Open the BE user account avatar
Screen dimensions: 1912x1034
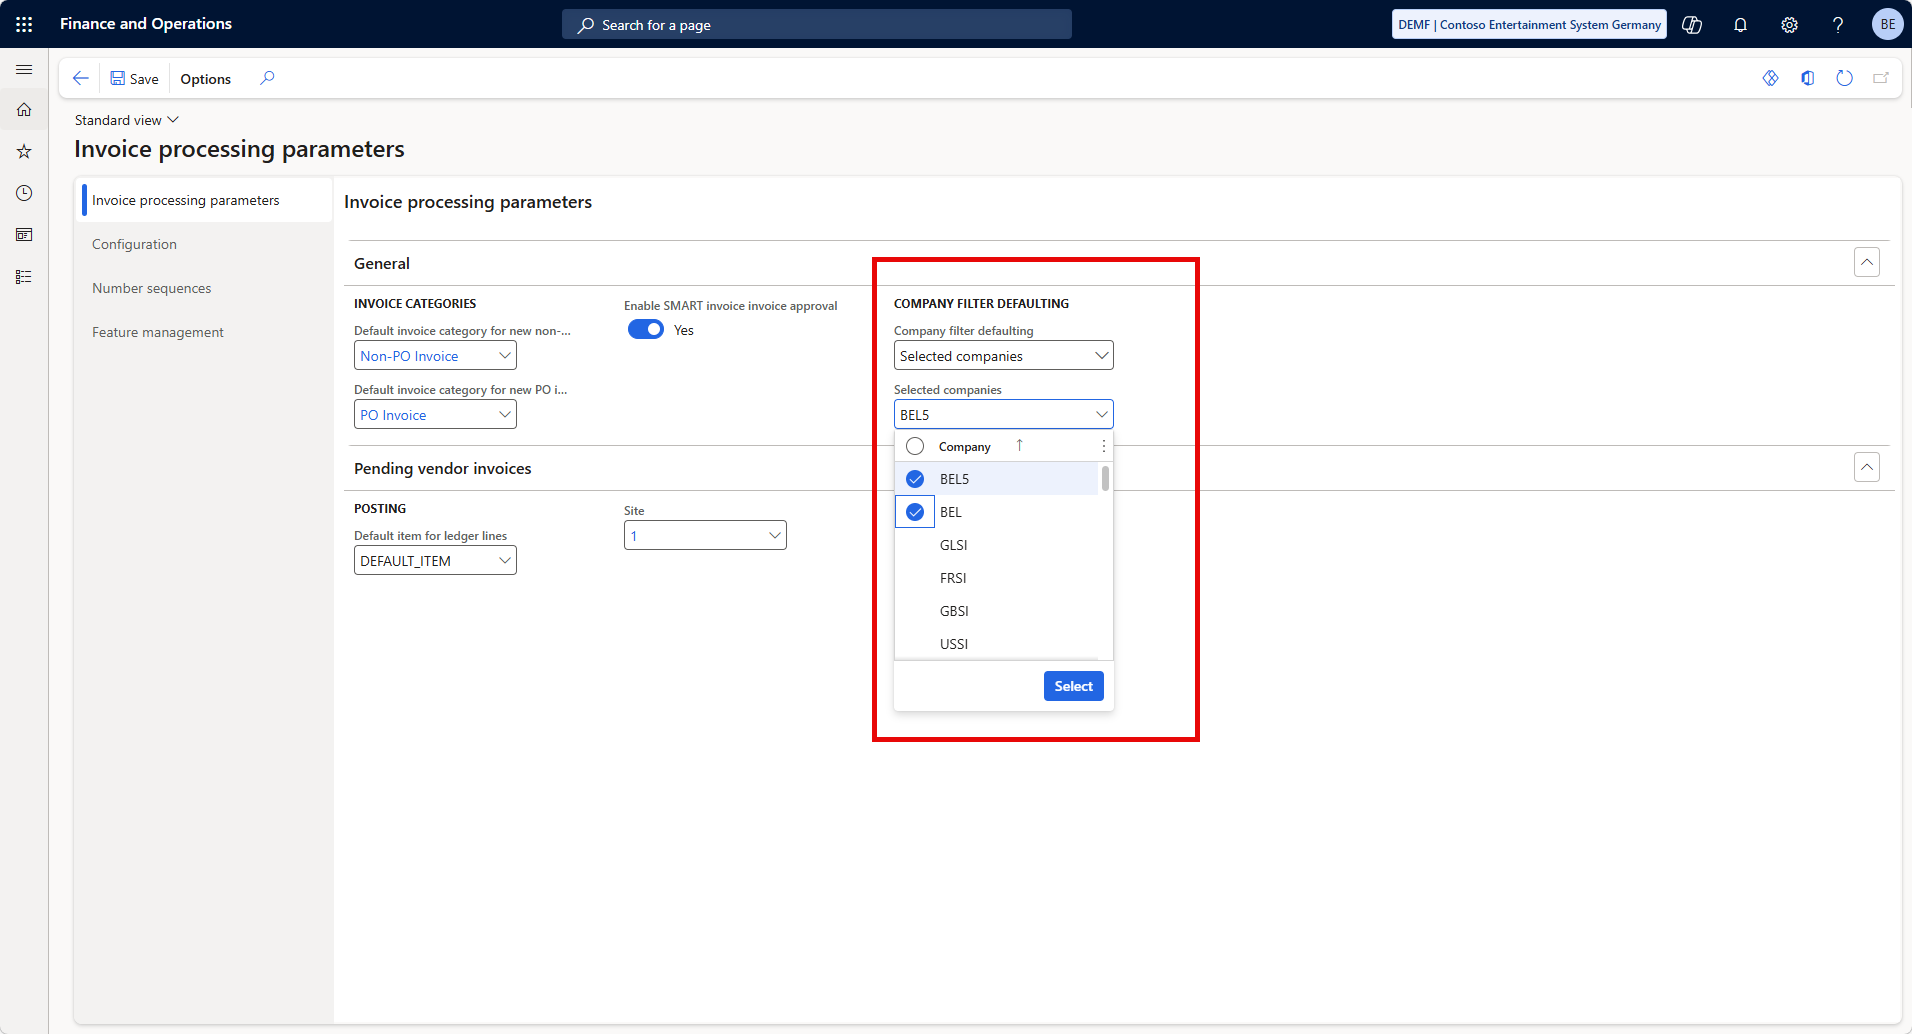(x=1887, y=25)
